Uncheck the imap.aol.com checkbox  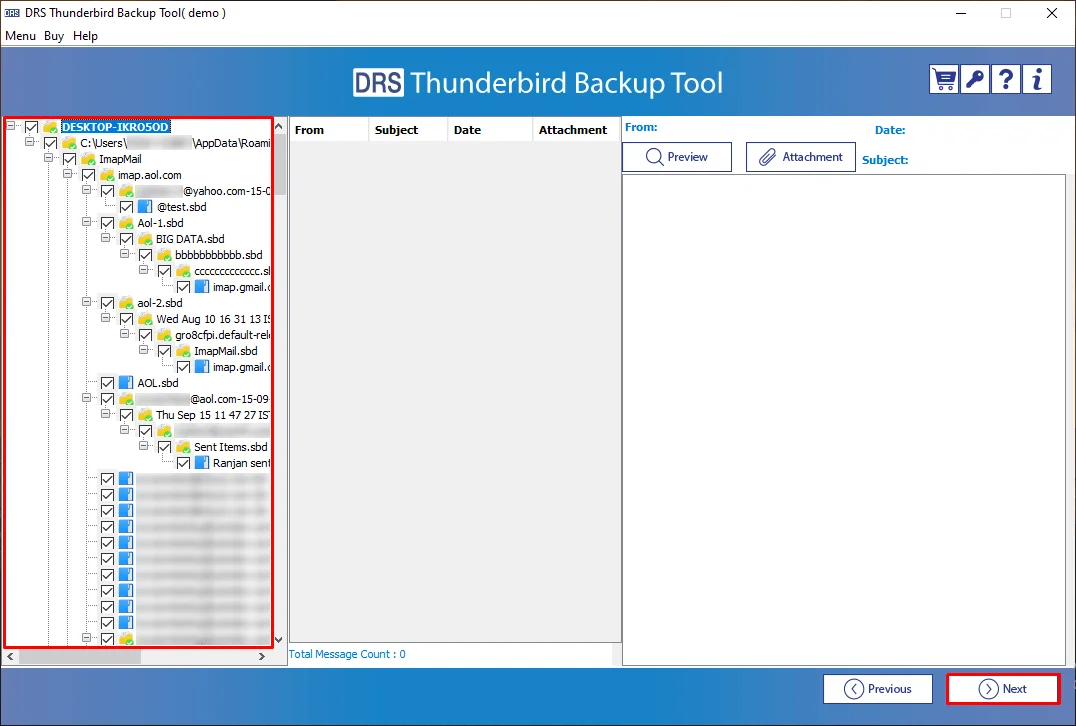coord(89,175)
